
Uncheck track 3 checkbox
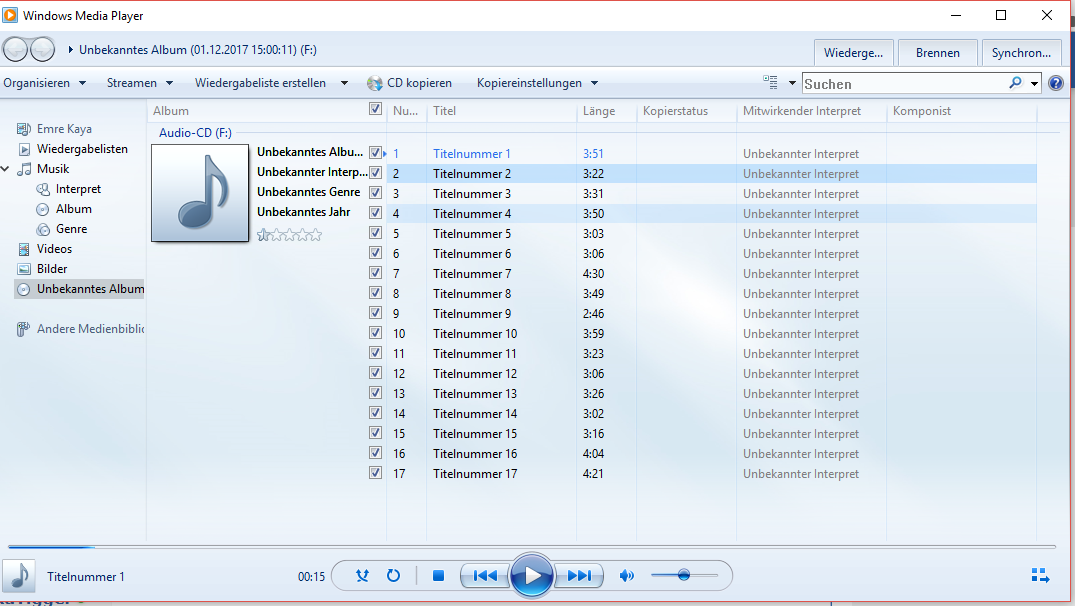tap(375, 192)
